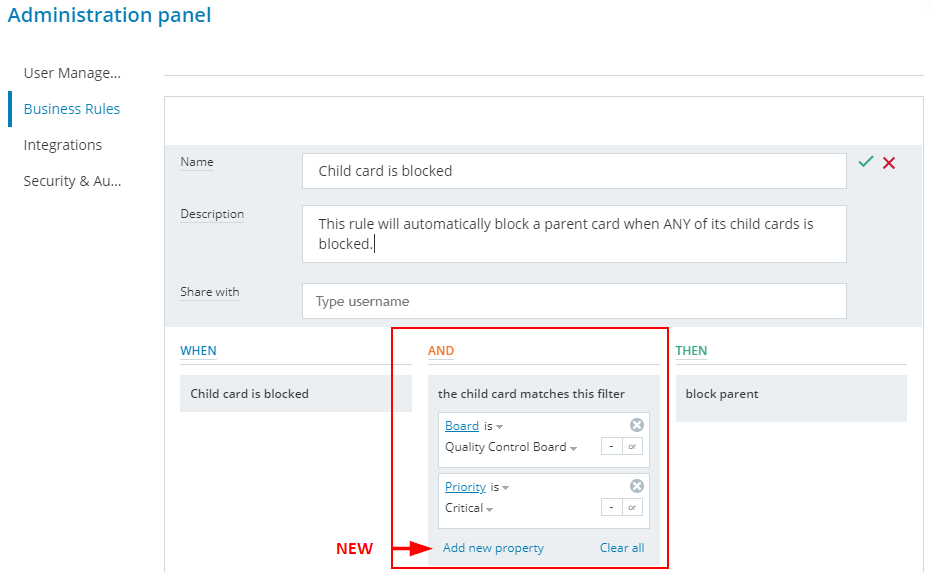Select the Business Rules menu item
The height and width of the screenshot is (572, 931).
point(72,109)
